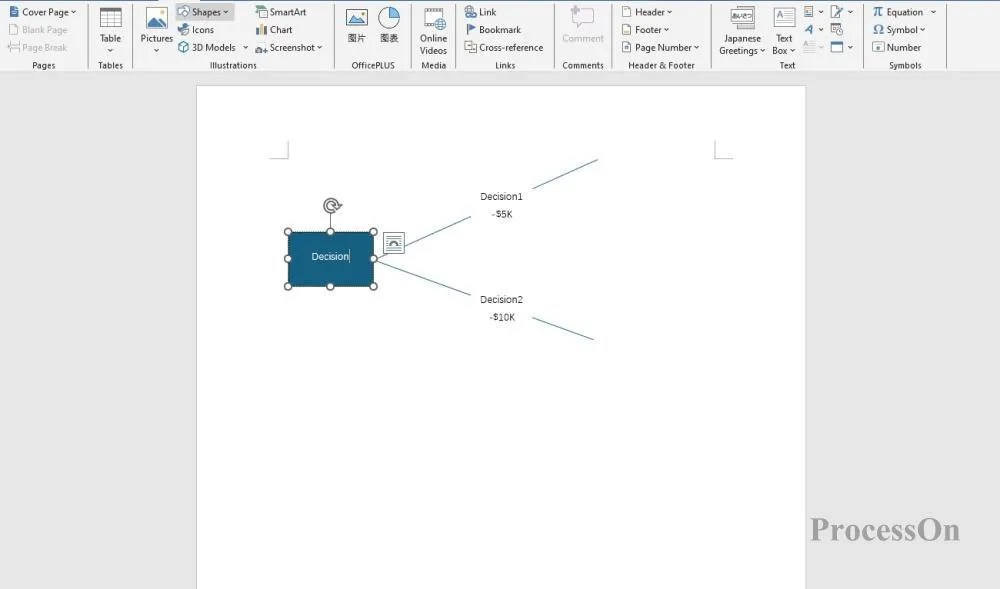The width and height of the screenshot is (1000, 589).
Task: Open the Pictures insert menu
Action: tap(156, 31)
